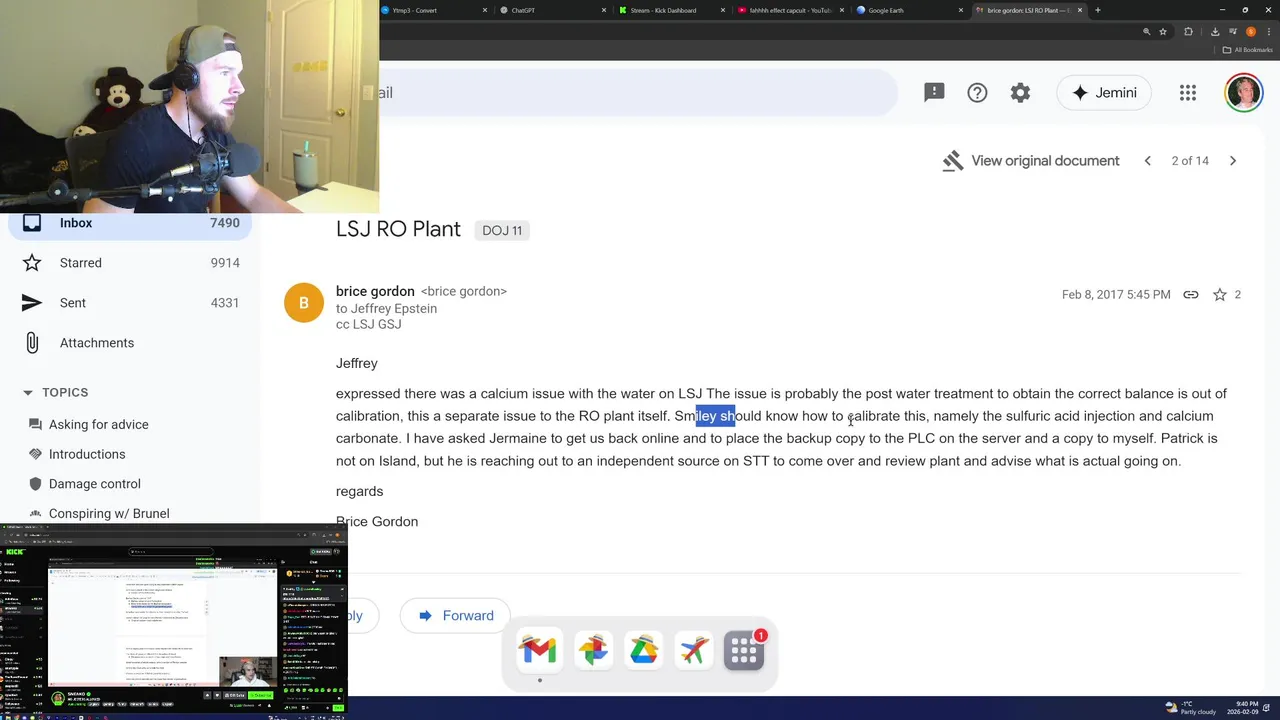
Task: Open the settings gear icon
Action: pos(1020,92)
